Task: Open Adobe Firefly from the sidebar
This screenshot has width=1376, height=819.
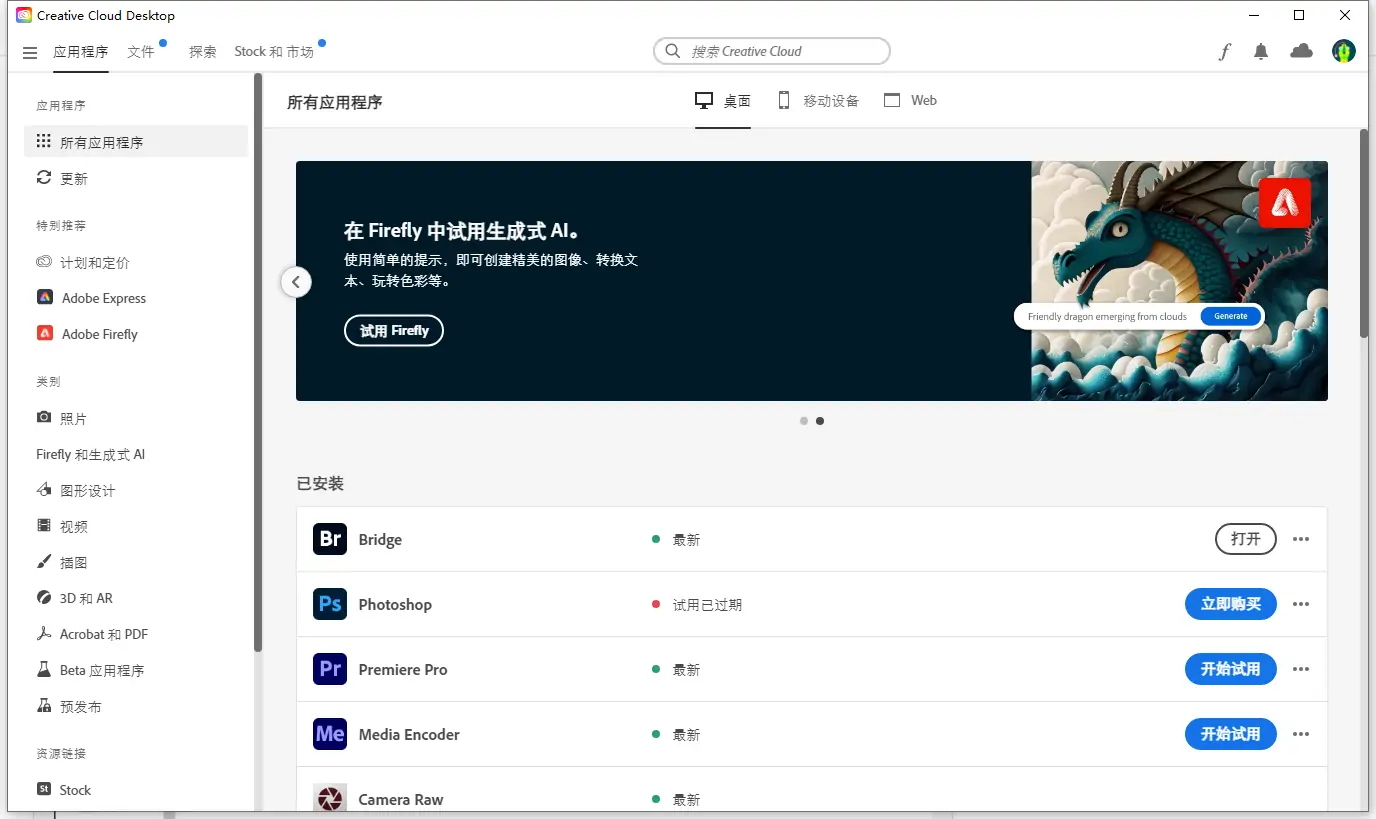Action: click(97, 333)
